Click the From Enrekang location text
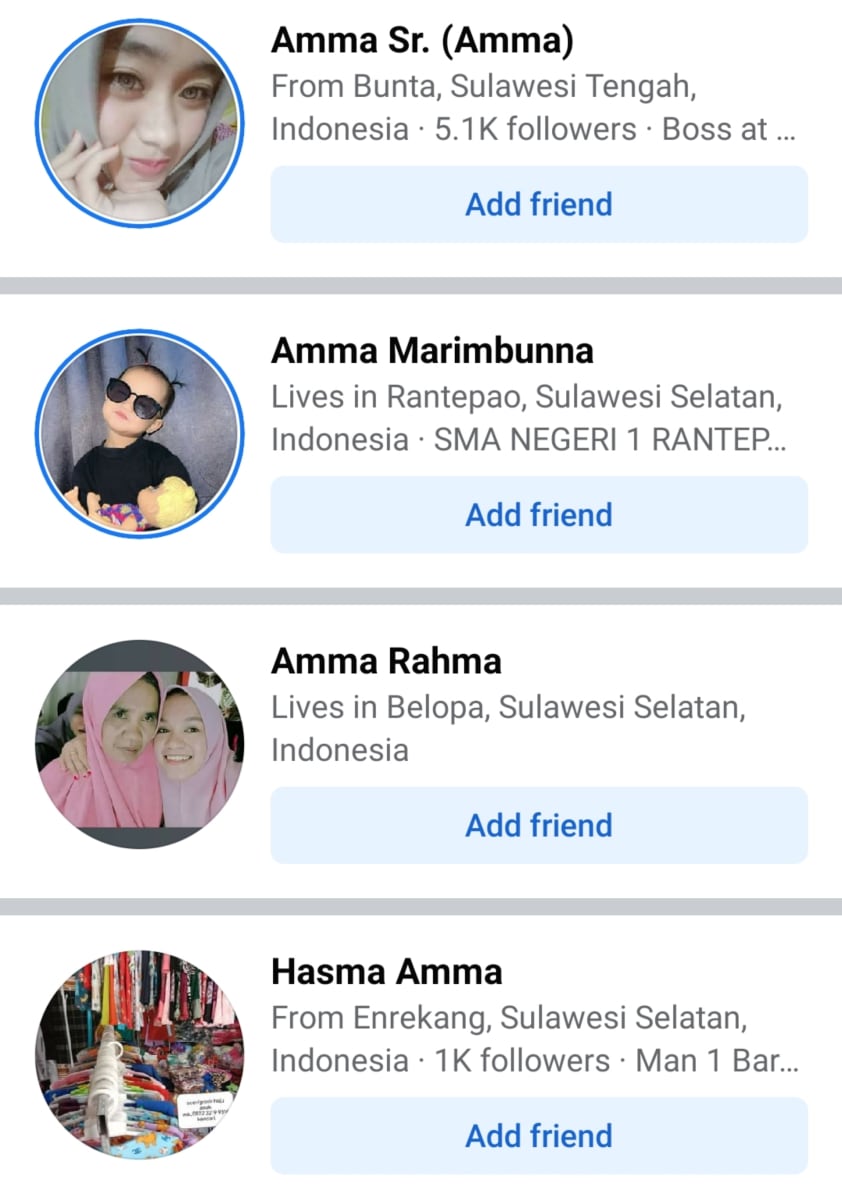The width and height of the screenshot is (842, 1200). pos(509,1019)
